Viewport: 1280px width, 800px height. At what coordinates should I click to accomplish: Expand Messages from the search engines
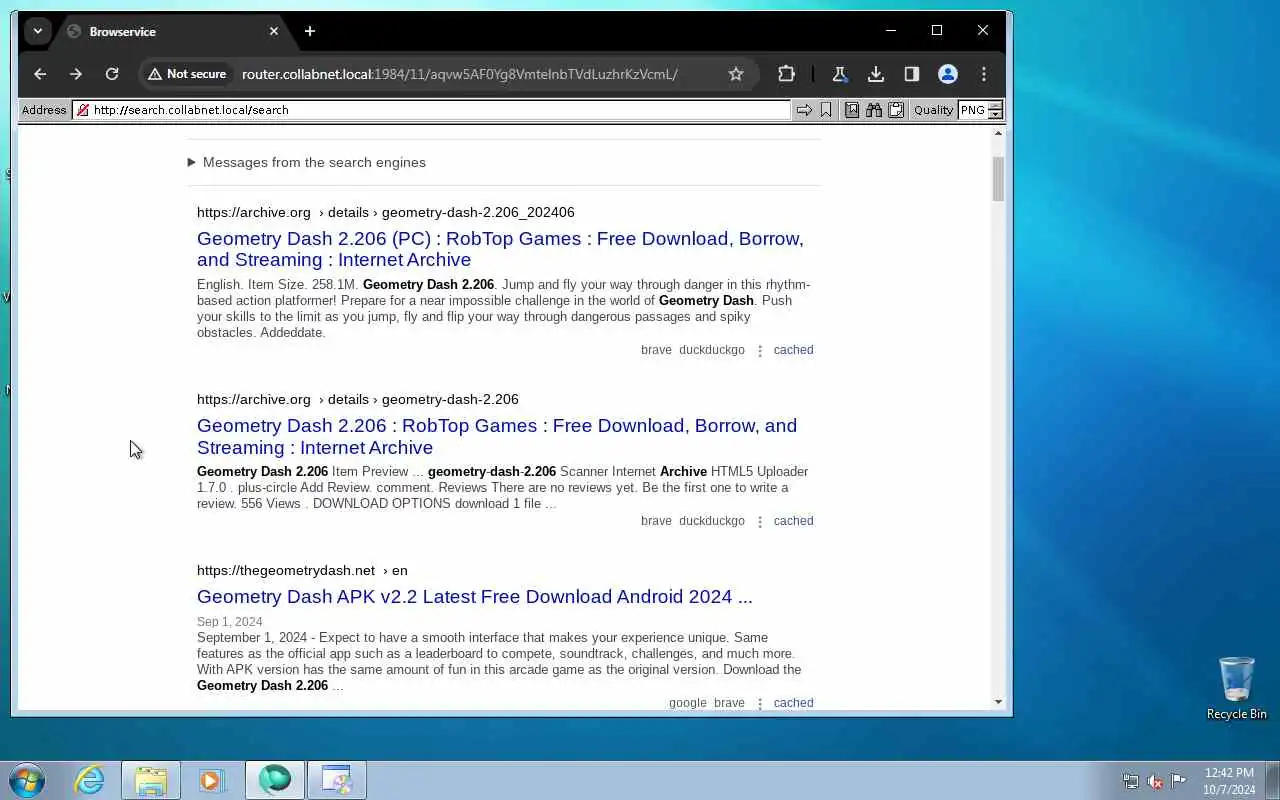306,162
